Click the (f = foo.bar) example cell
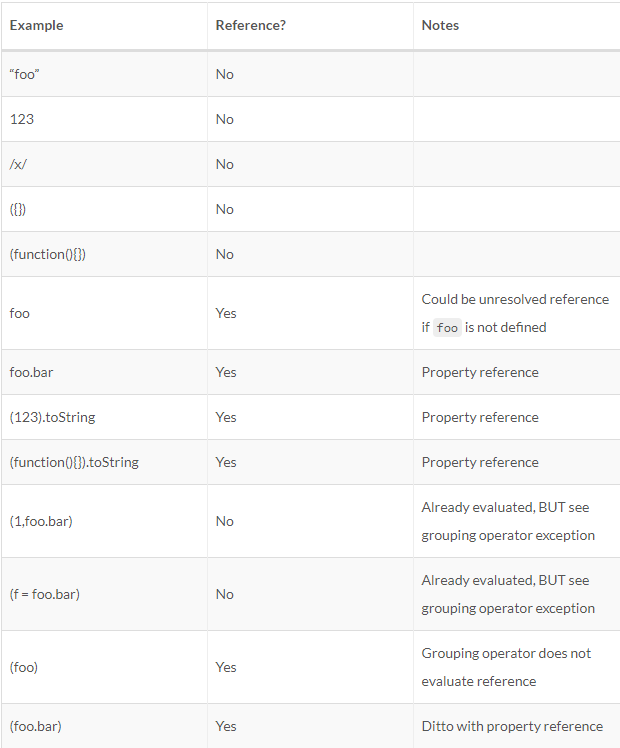The image size is (620, 748). click(x=45, y=594)
